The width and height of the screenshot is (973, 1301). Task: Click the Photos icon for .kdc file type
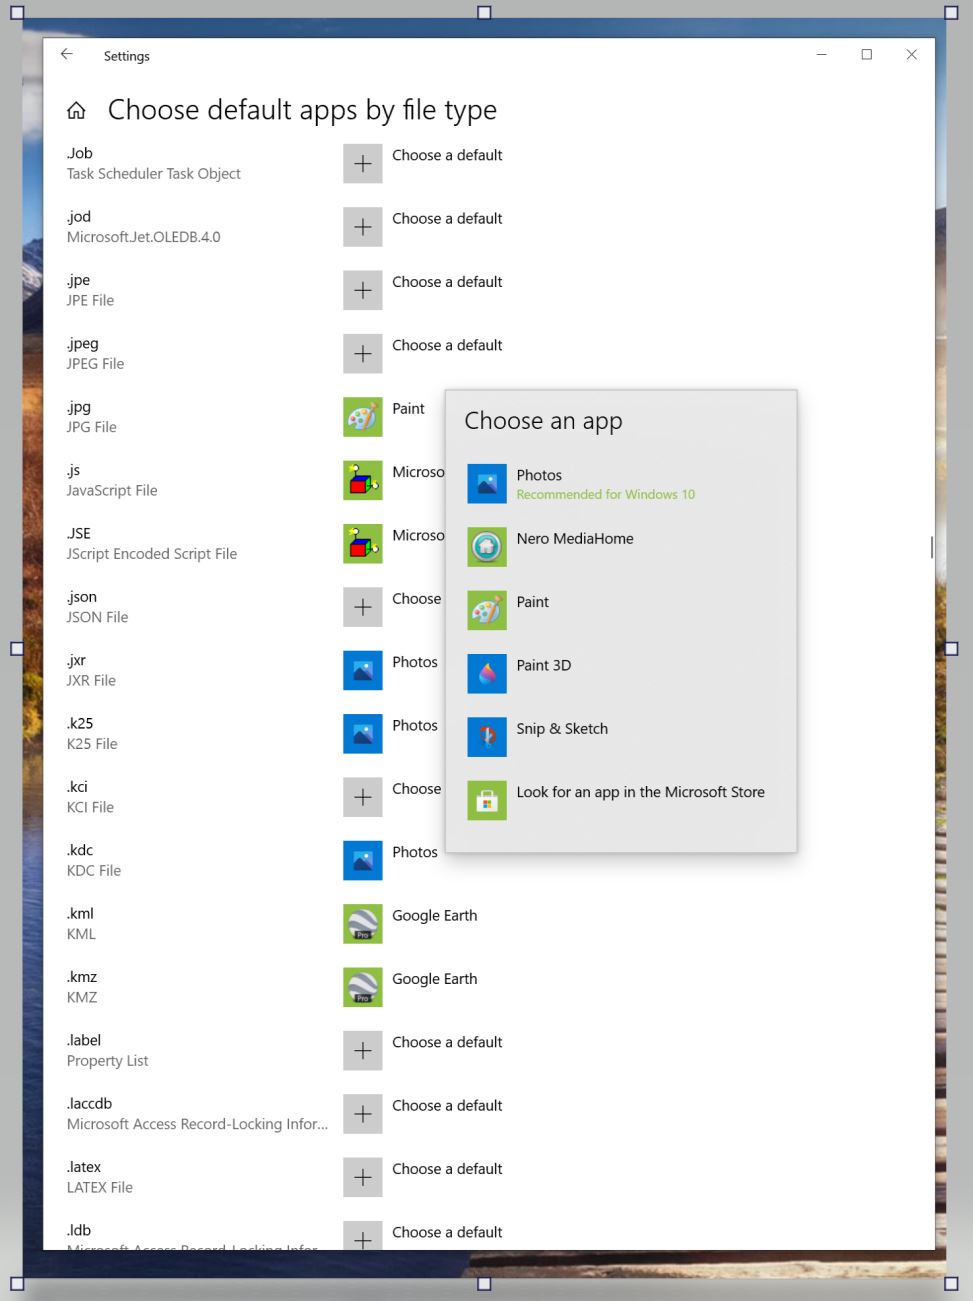[x=363, y=860]
